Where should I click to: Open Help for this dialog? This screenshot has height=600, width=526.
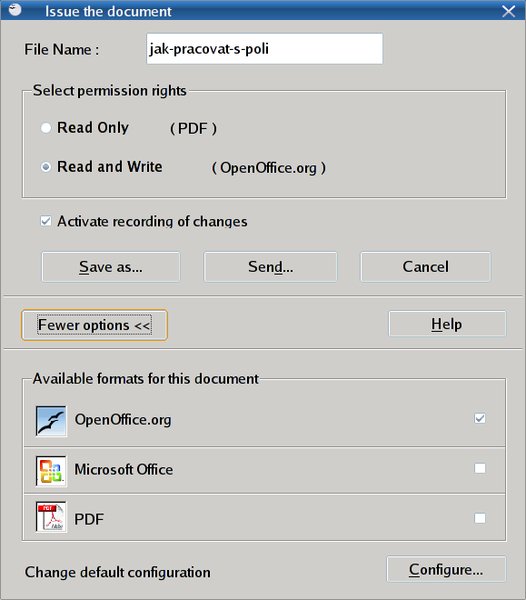[447, 324]
